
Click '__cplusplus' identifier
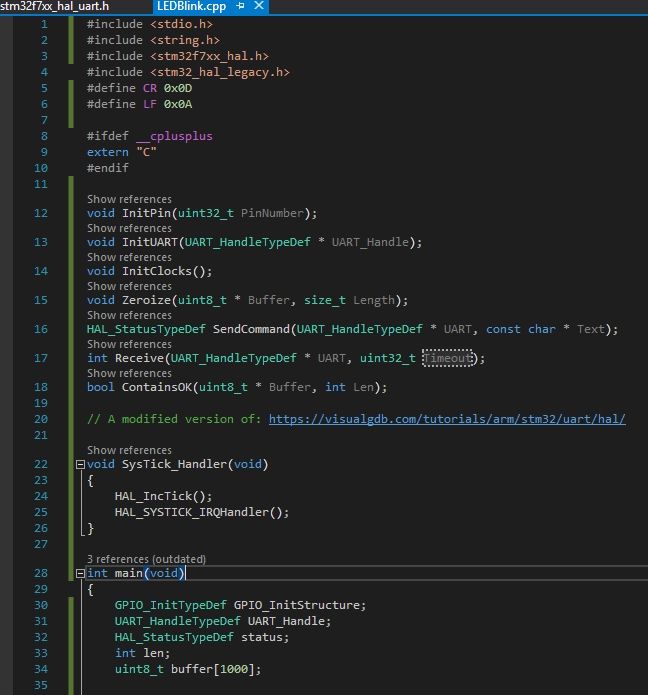(x=174, y=136)
